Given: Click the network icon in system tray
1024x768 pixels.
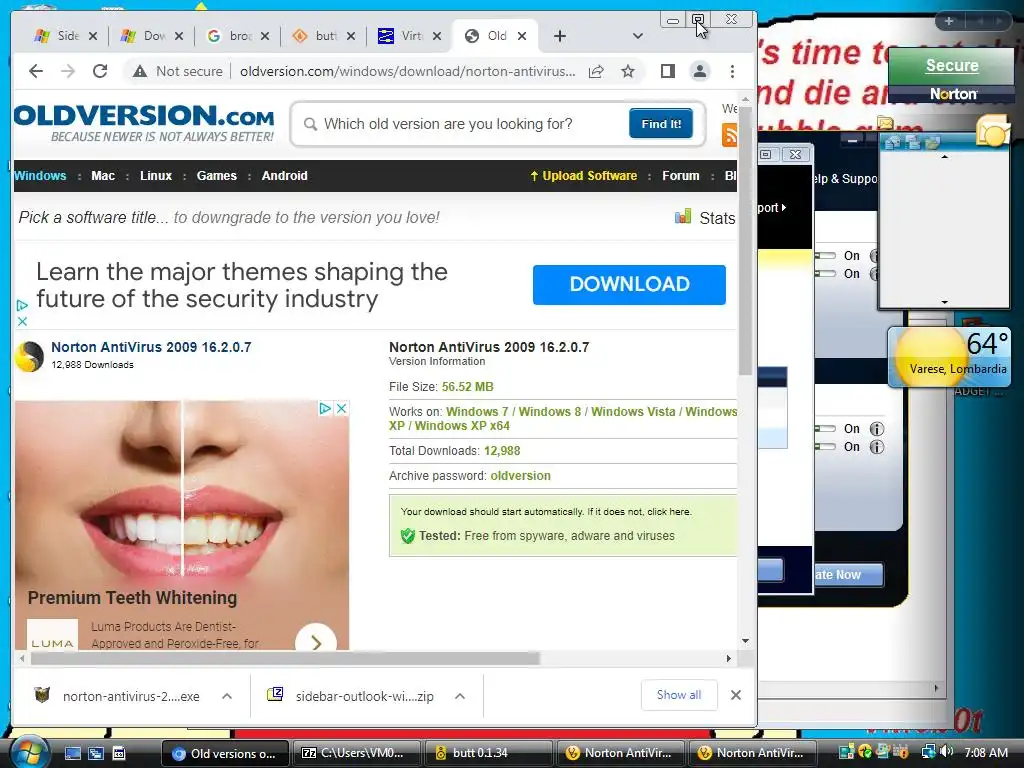Looking at the screenshot, I should click(x=929, y=752).
